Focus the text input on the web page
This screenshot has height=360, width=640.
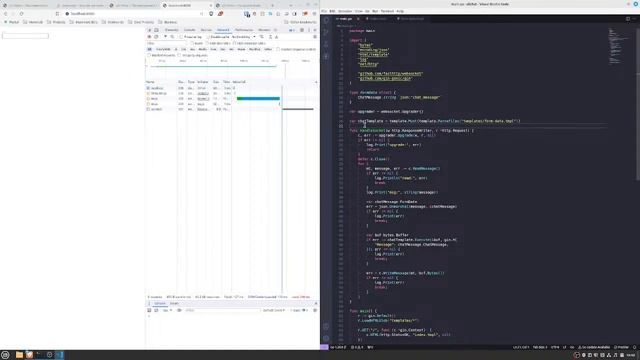25,36
